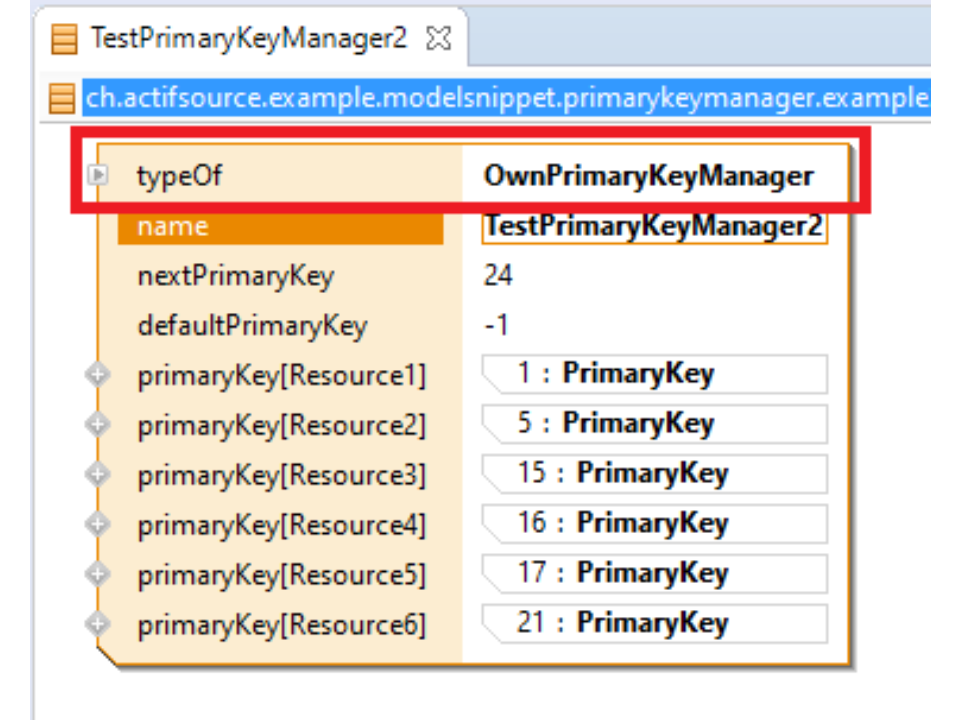Close the TestPrimaryKeyManager2 editor tab
960x720 pixels.
[438, 40]
